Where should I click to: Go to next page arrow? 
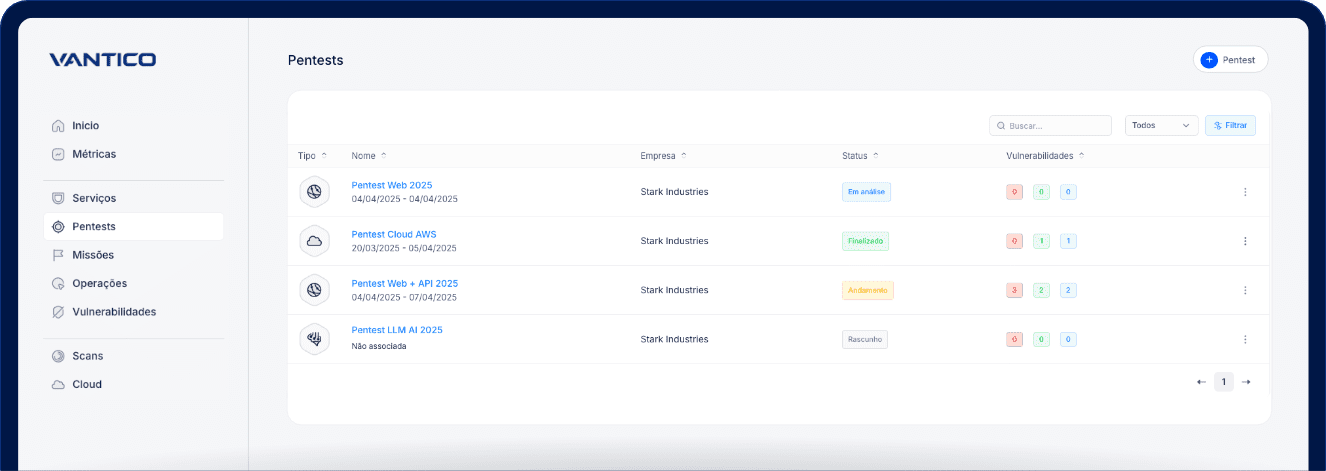tap(1246, 382)
